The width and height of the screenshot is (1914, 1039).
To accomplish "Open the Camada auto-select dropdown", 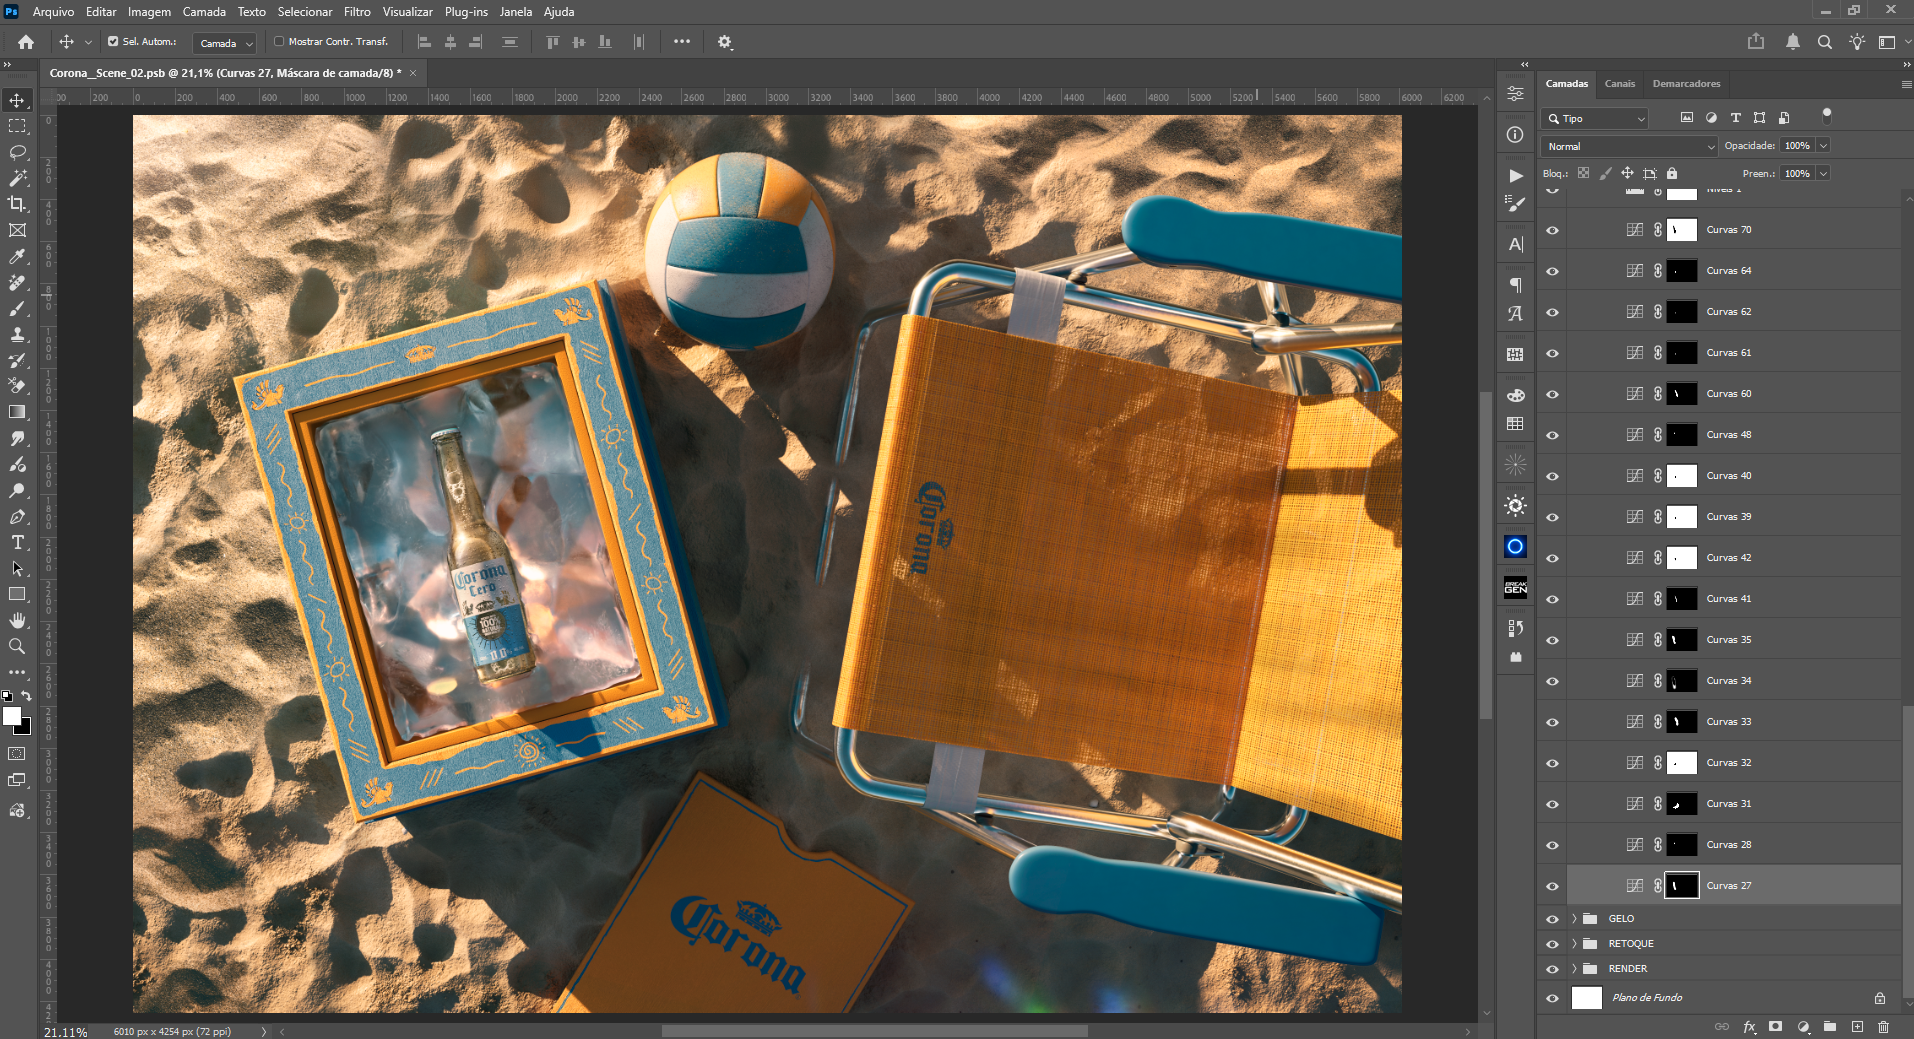I will click(x=225, y=43).
